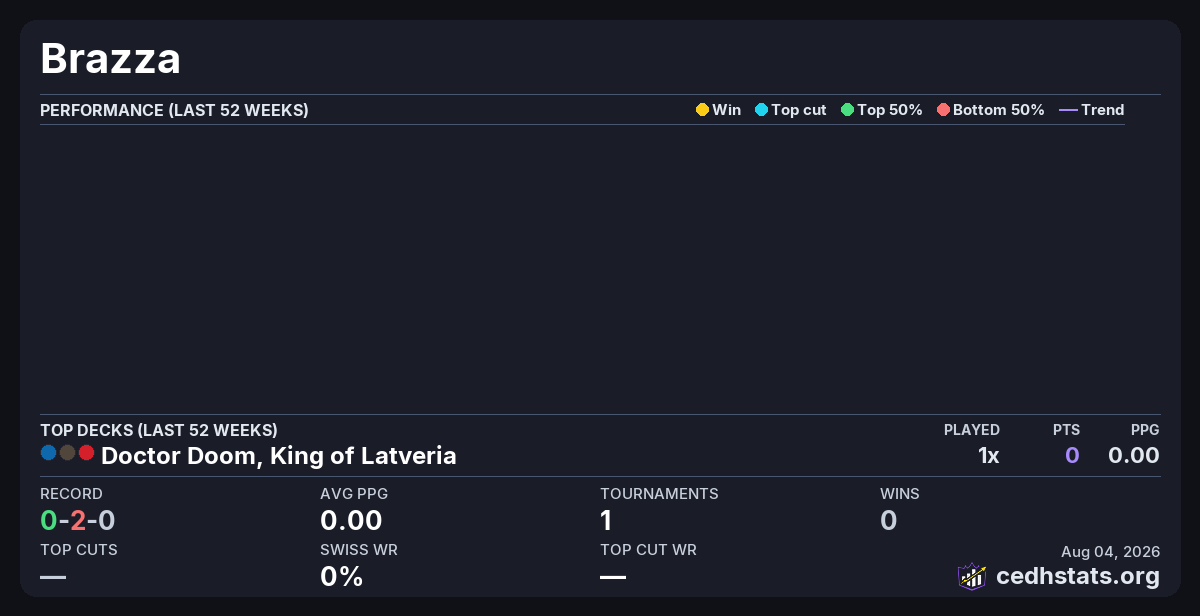
Task: Select the Performance (Last 52 Weeks) header
Action: 174,110
